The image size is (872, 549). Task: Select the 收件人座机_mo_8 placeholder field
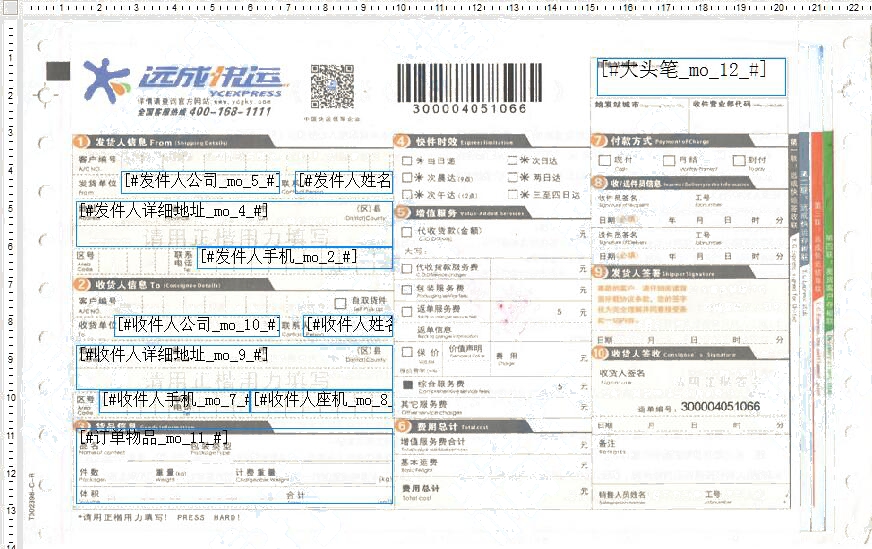tap(321, 401)
